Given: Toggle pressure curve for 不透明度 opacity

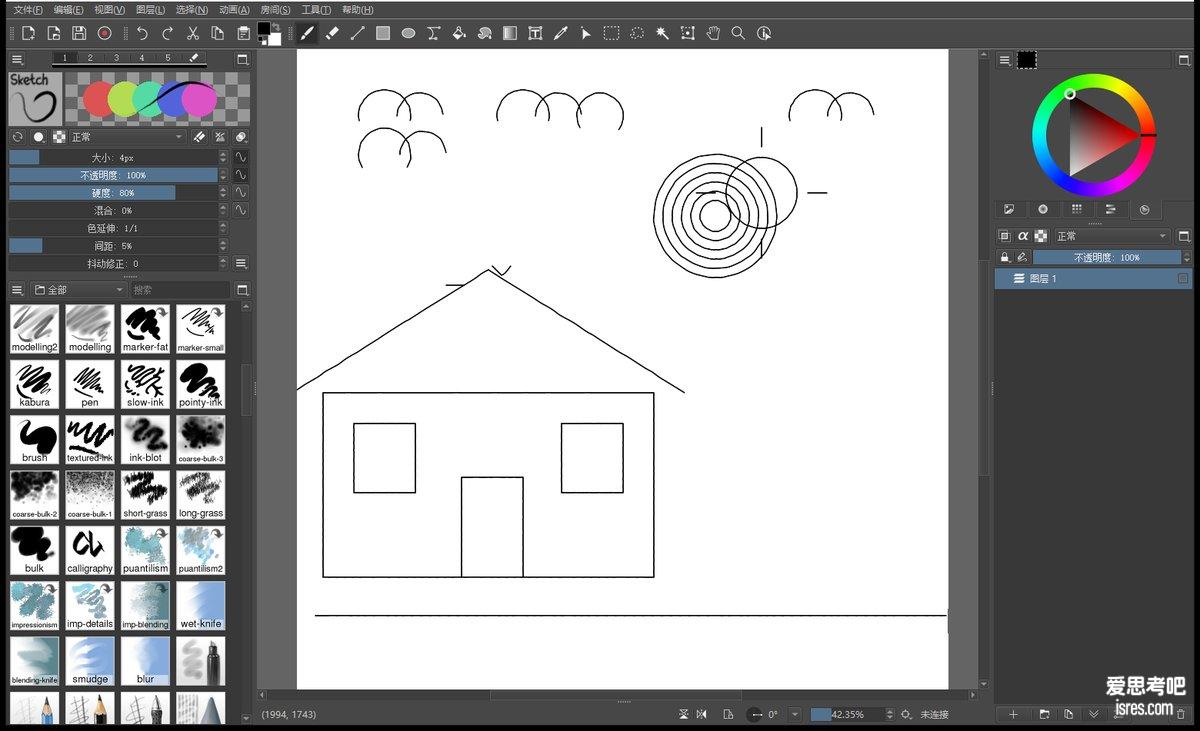Looking at the screenshot, I should click(241, 175).
